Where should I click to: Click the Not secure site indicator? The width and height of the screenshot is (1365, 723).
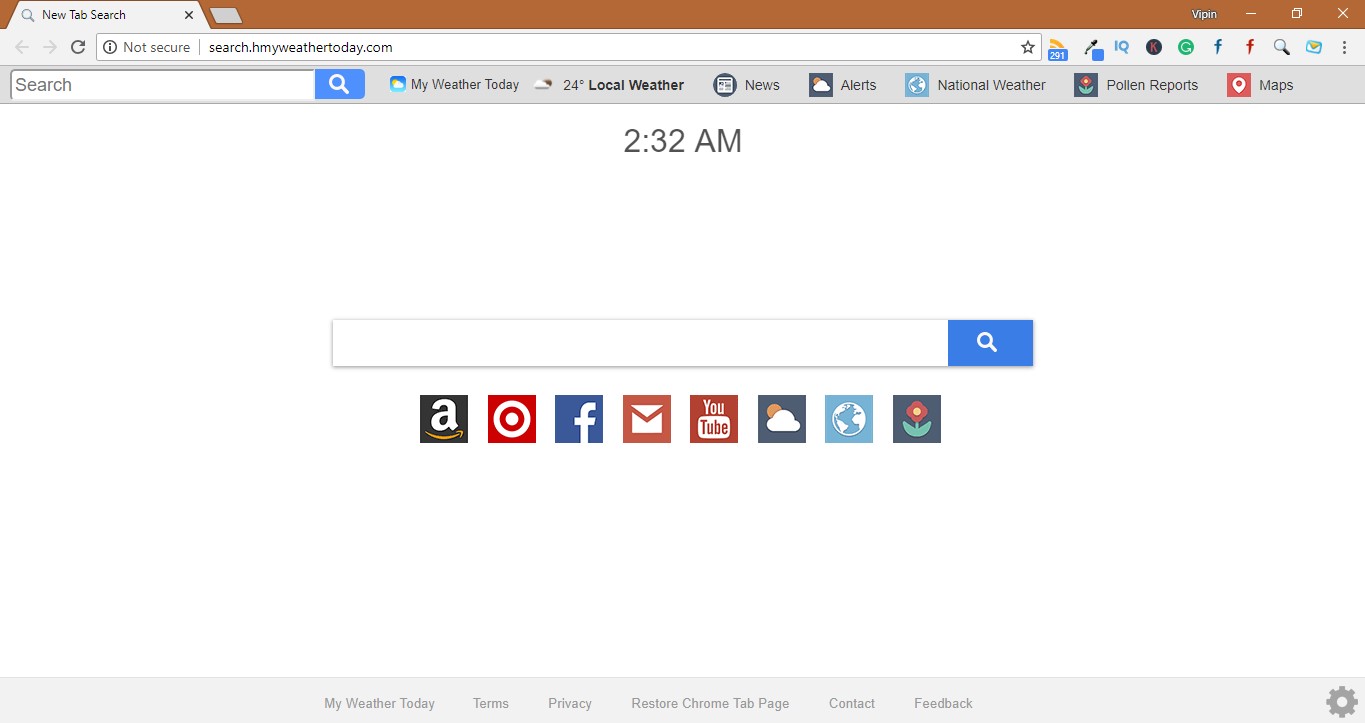tap(148, 46)
